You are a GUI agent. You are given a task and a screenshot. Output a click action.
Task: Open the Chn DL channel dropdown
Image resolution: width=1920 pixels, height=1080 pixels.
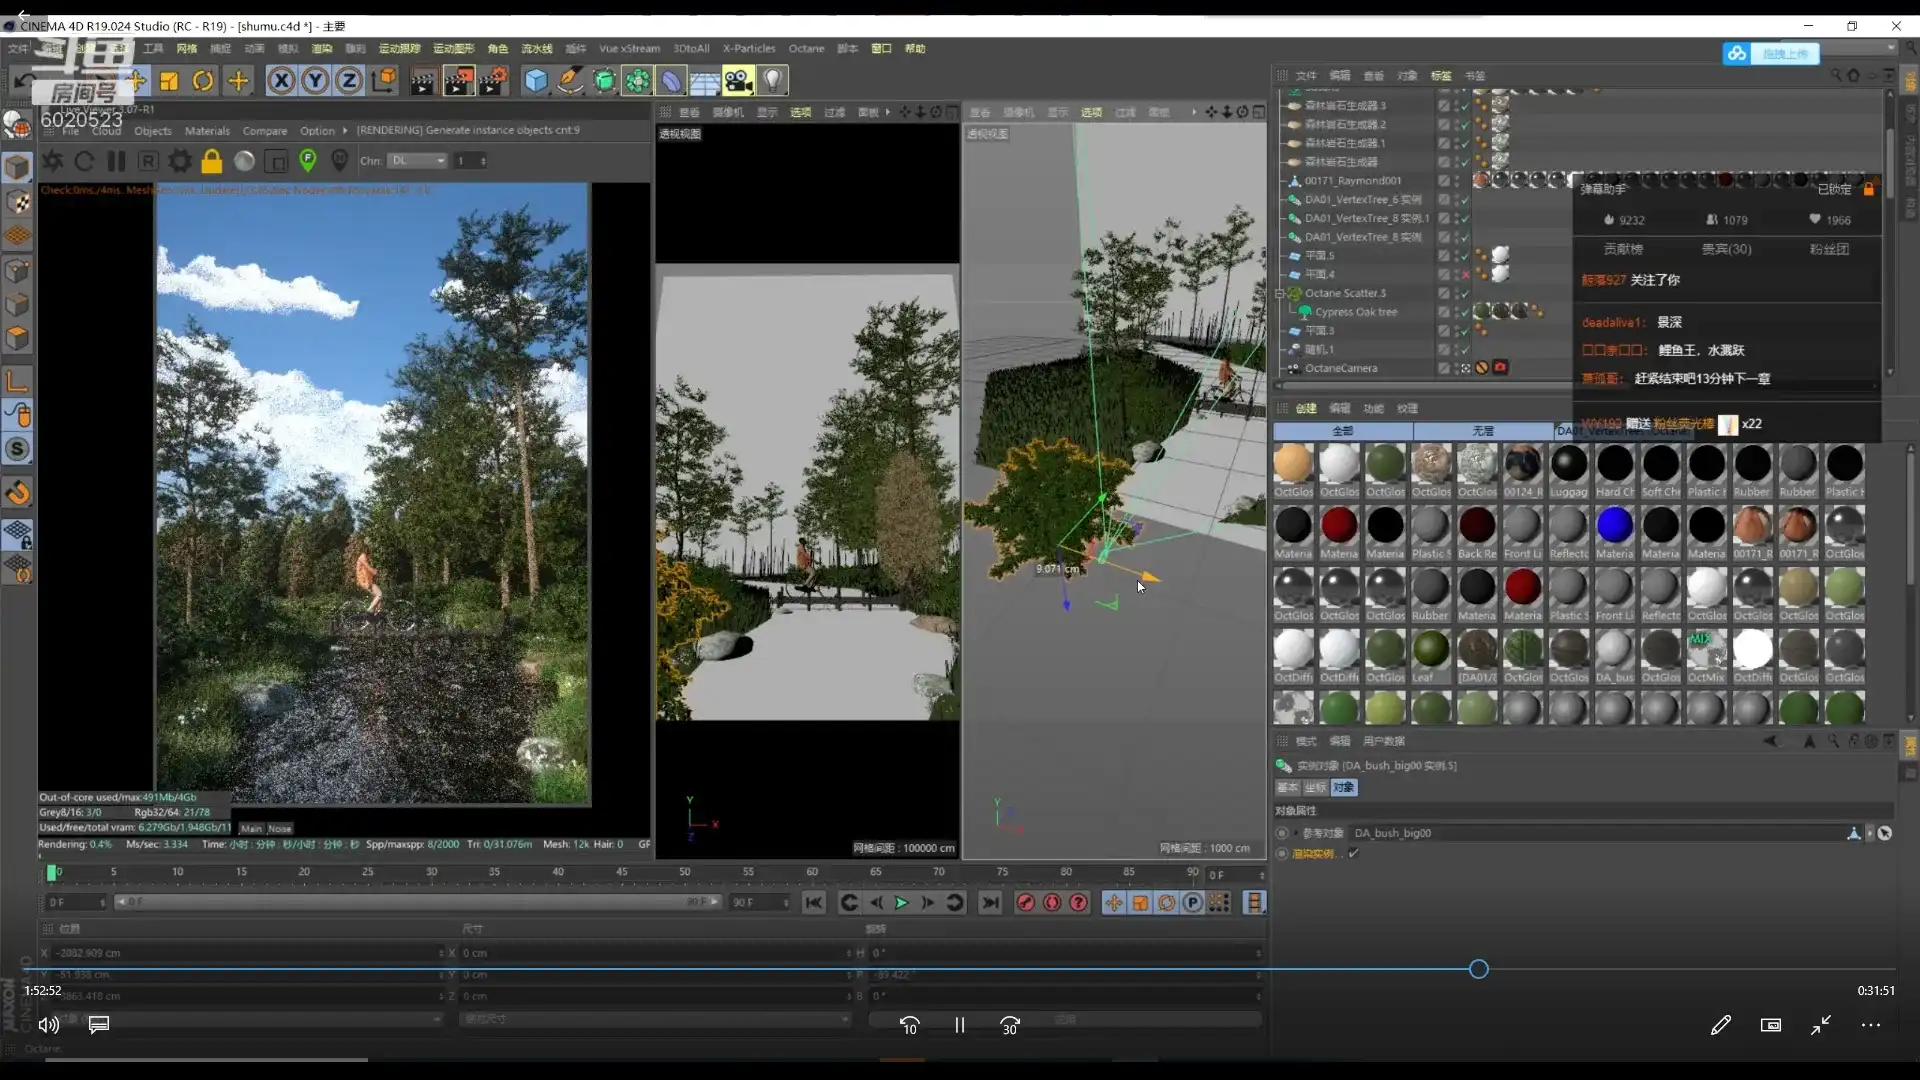418,161
